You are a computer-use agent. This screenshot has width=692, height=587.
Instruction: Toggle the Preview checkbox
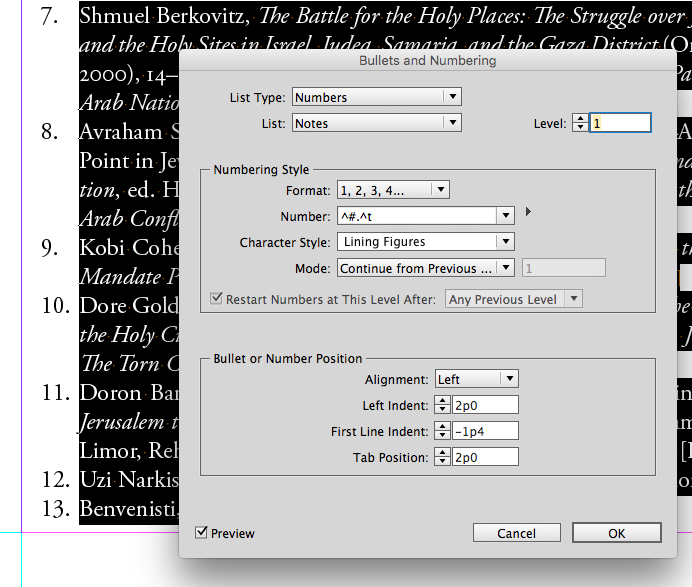(201, 533)
